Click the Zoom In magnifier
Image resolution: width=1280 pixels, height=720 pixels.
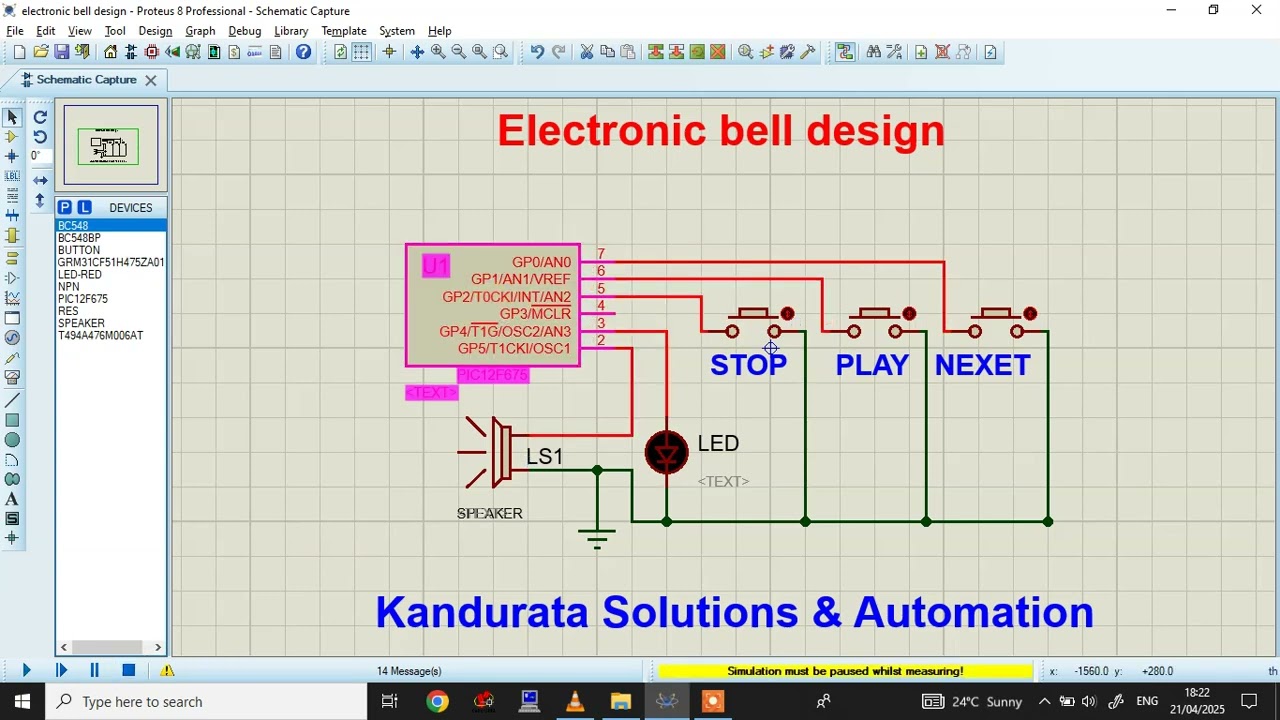[438, 52]
